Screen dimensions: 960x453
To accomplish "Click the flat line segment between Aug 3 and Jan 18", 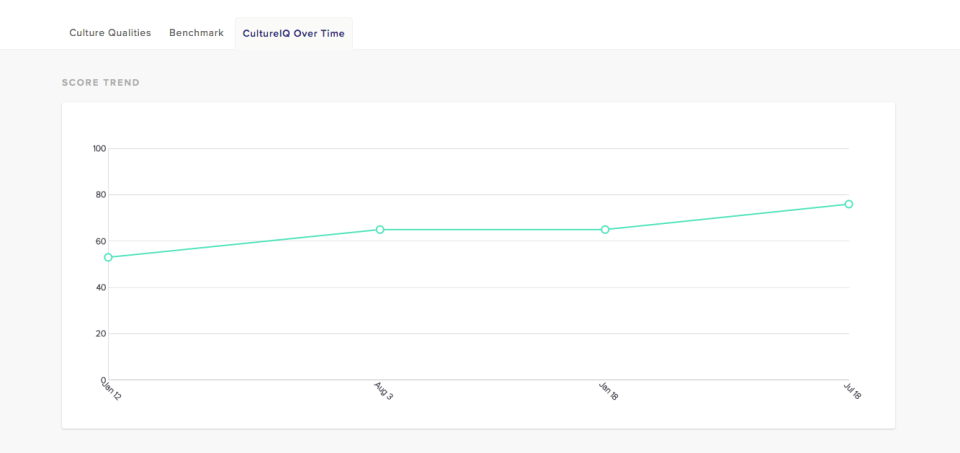I will point(492,229).
